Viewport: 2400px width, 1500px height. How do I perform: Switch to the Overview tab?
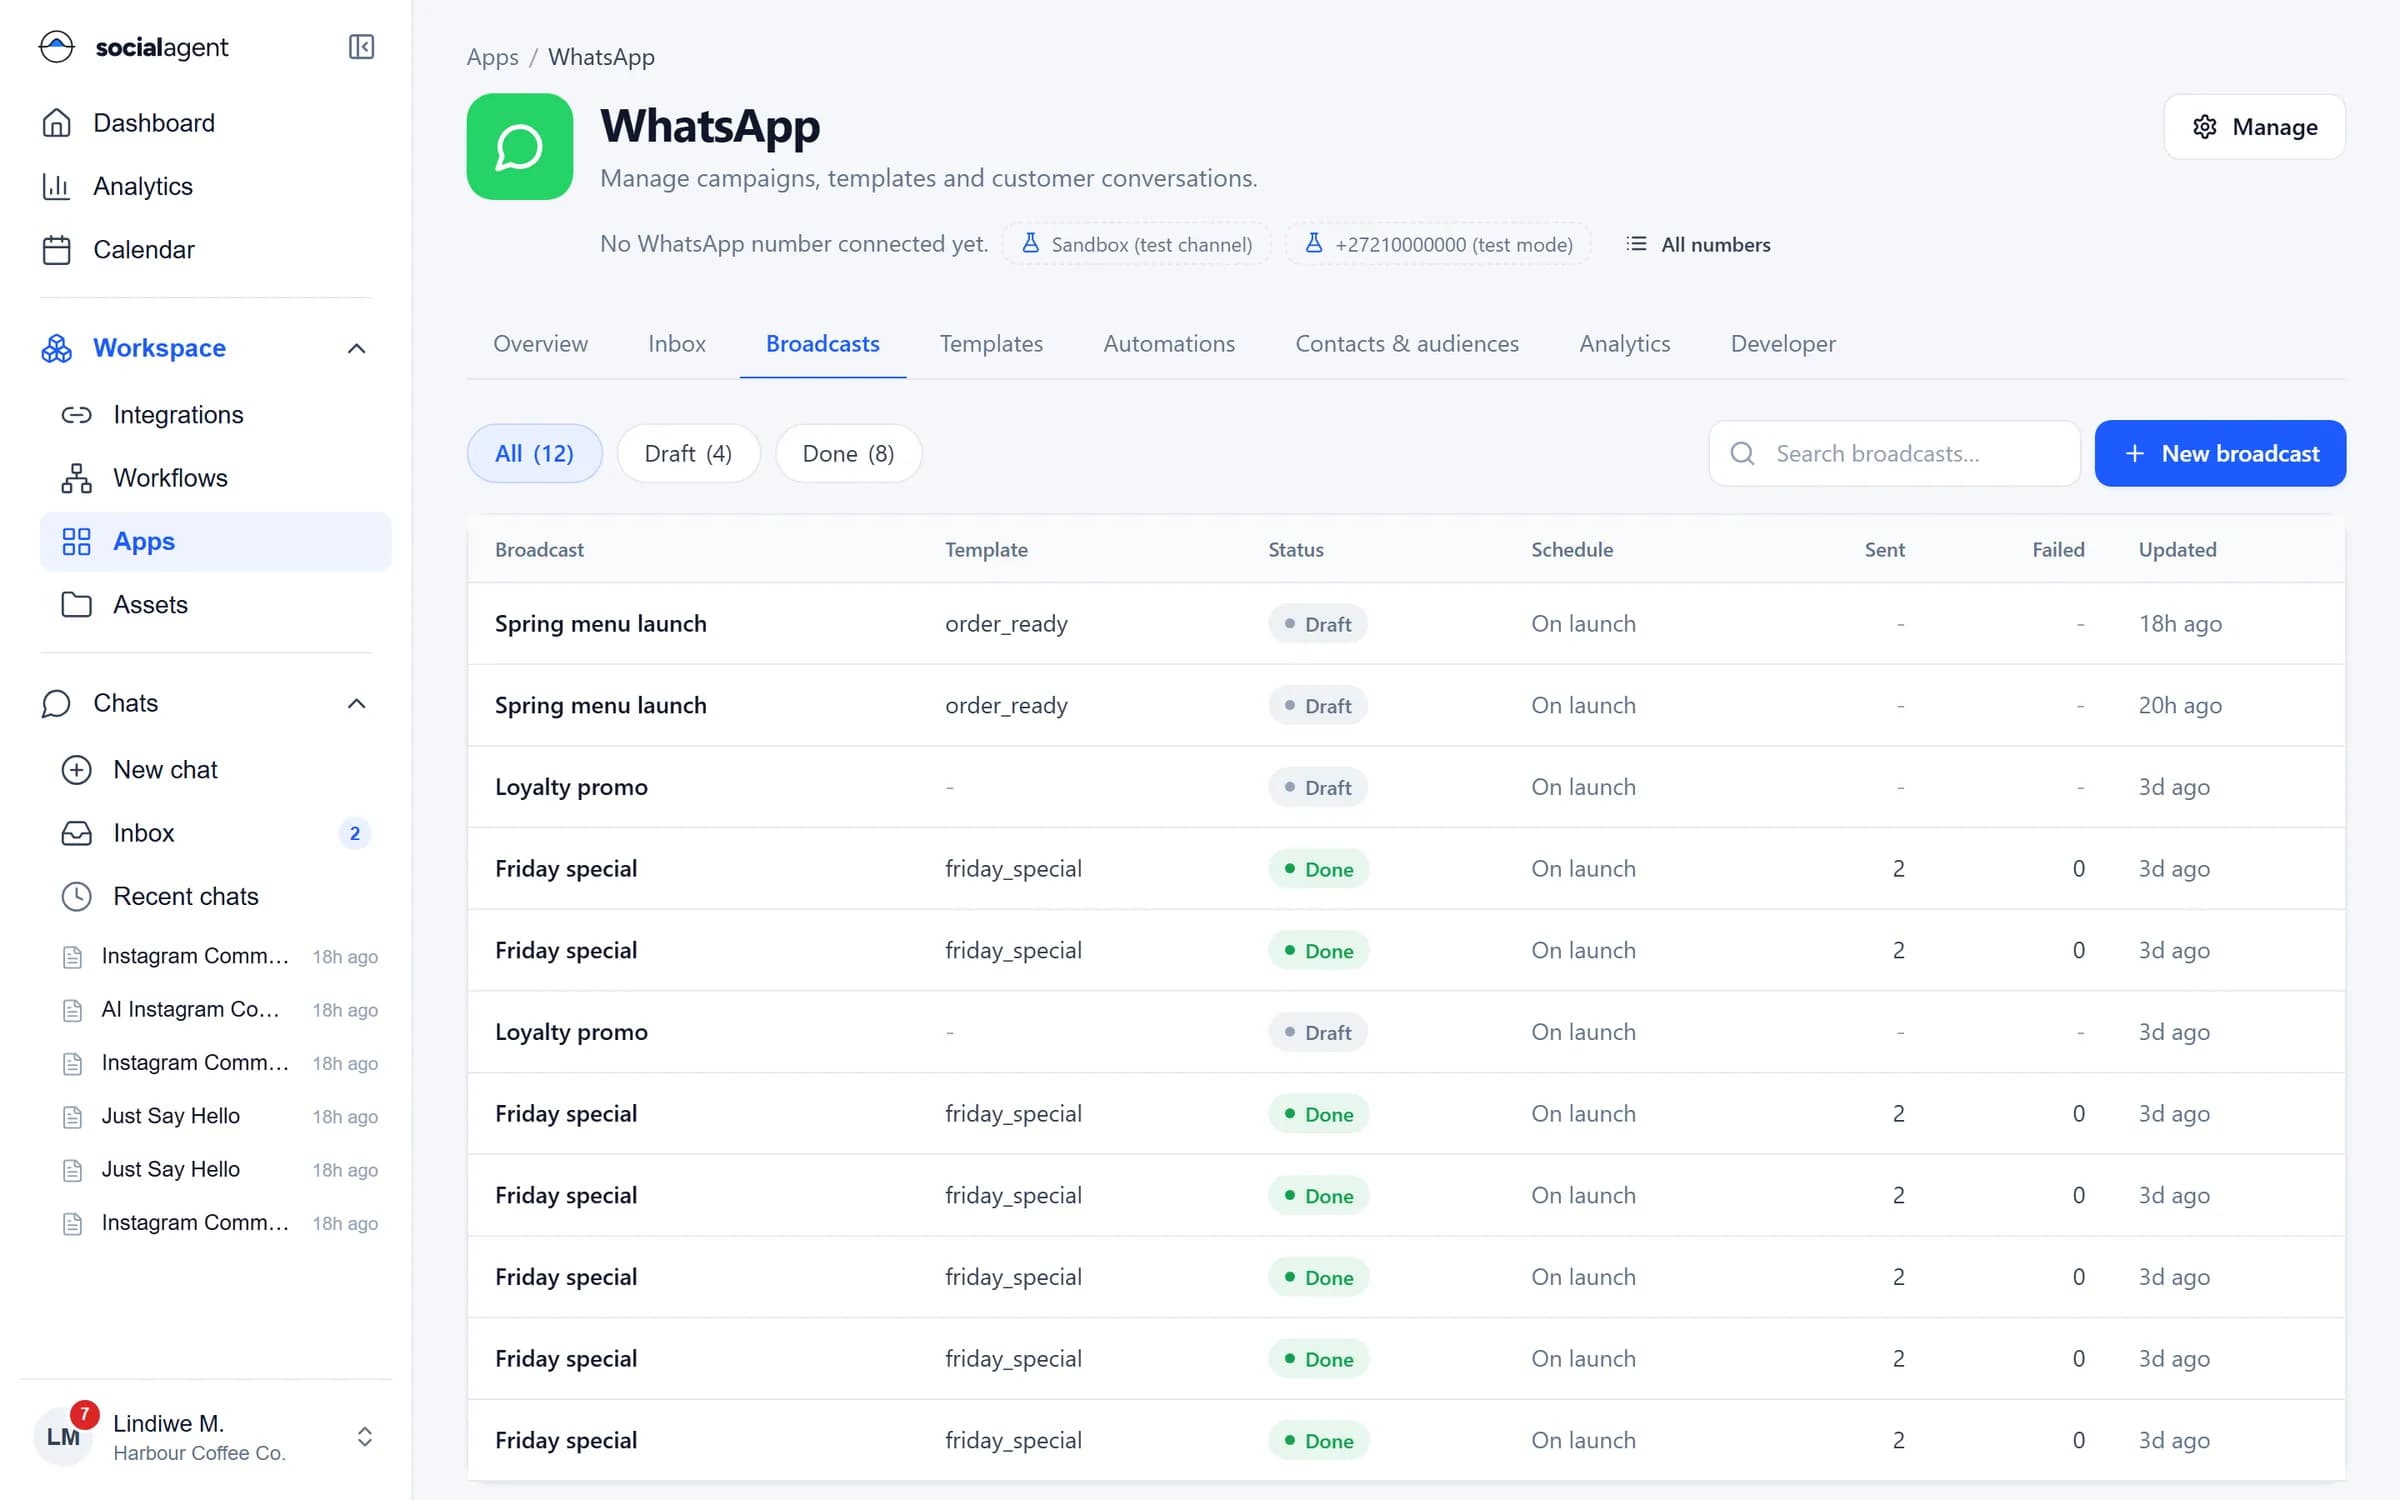(x=541, y=344)
